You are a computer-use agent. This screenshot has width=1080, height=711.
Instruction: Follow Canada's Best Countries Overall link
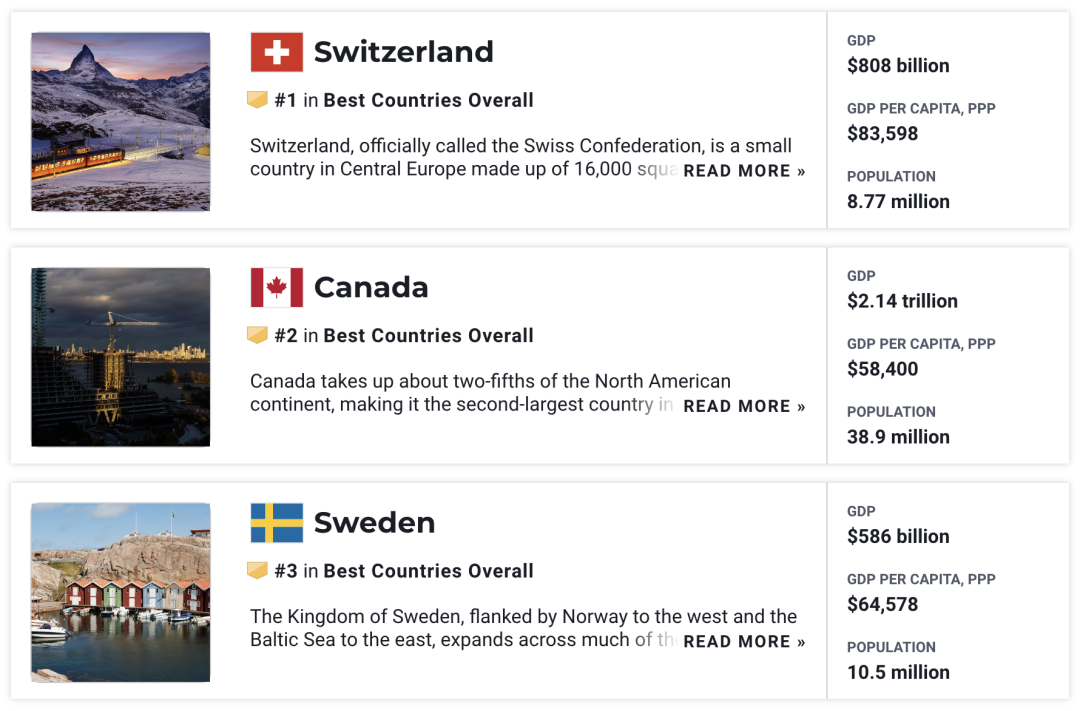coord(428,336)
